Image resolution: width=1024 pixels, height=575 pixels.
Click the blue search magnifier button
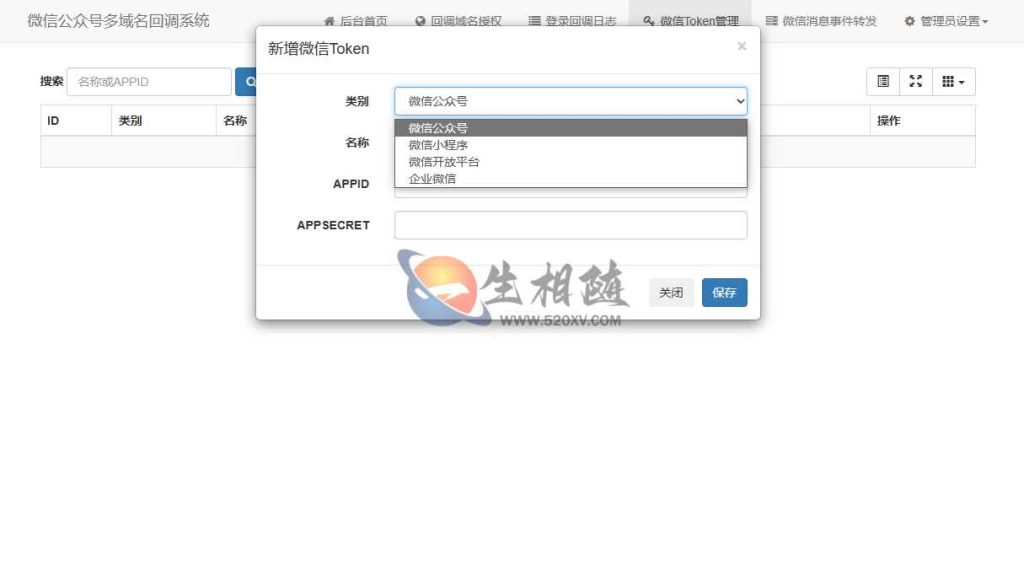click(x=246, y=82)
